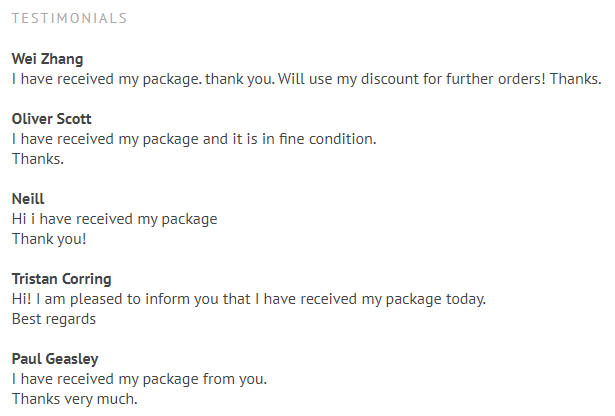Select the name Oliver Scott
This screenshot has width=615, height=416.
[51, 119]
